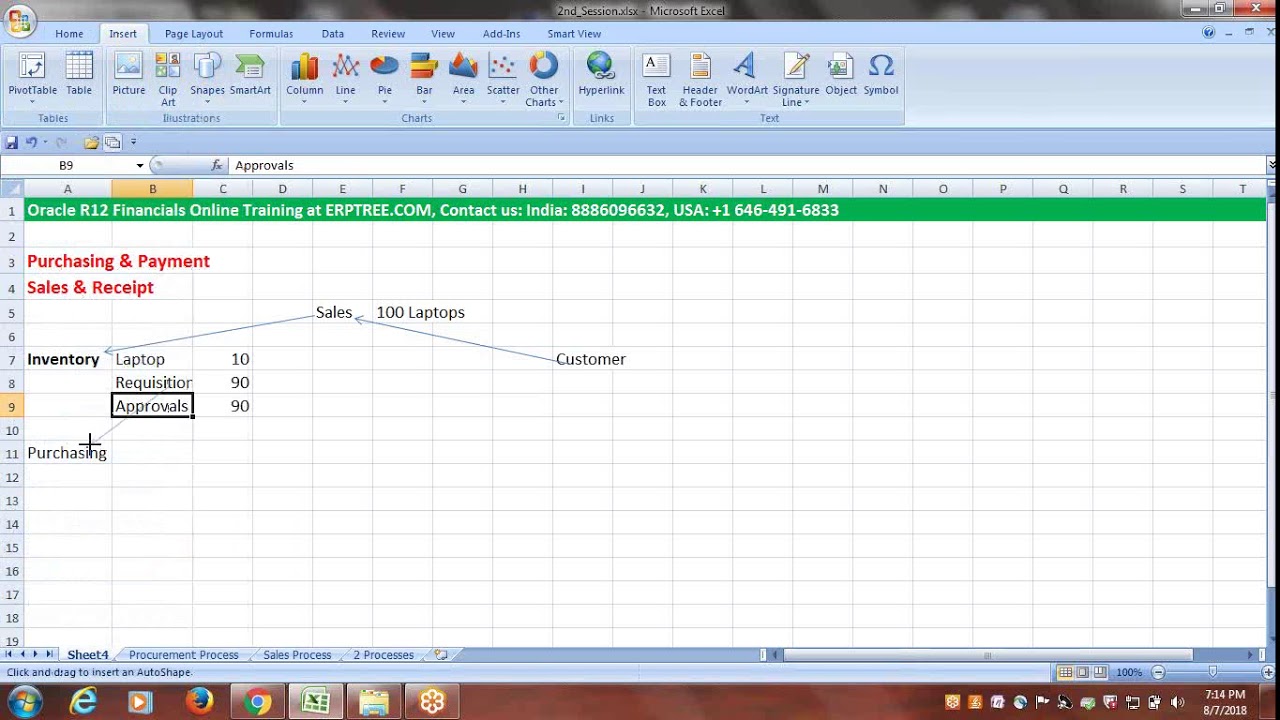Insert an Area chart
1280x720 pixels.
tap(463, 80)
